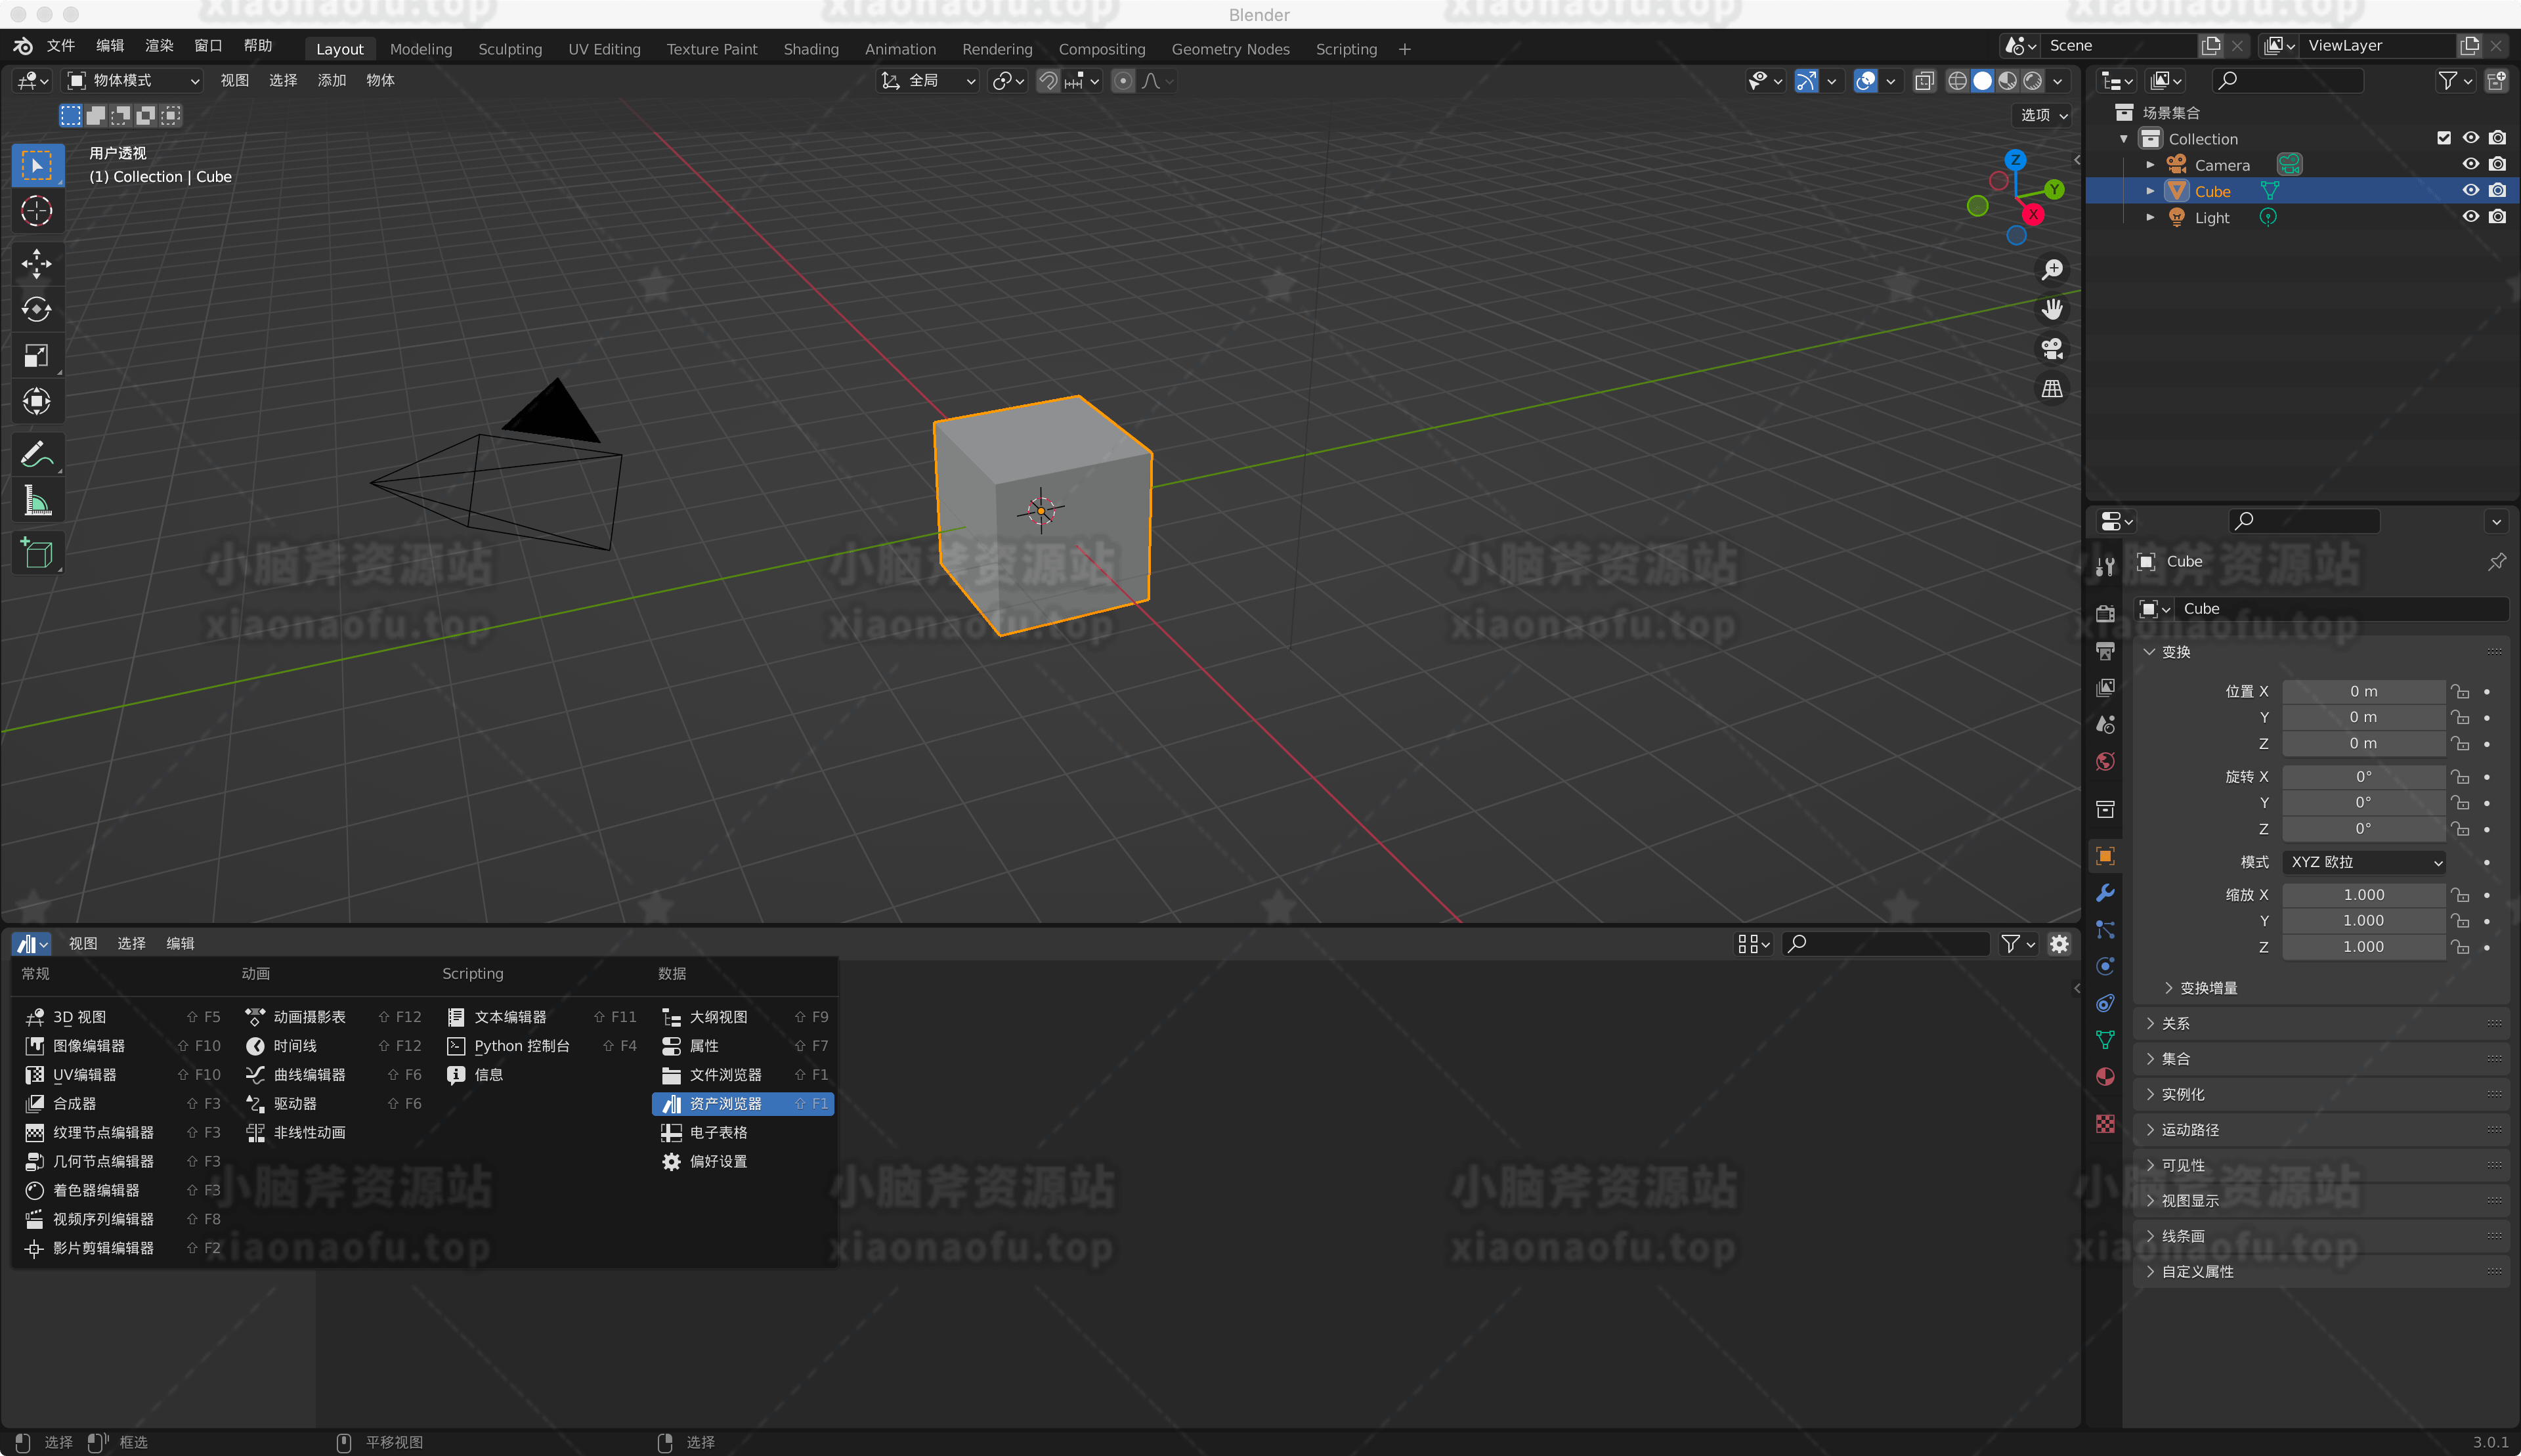This screenshot has height=1456, width=2521.
Task: Hide the Light object in viewport
Action: 2470,217
